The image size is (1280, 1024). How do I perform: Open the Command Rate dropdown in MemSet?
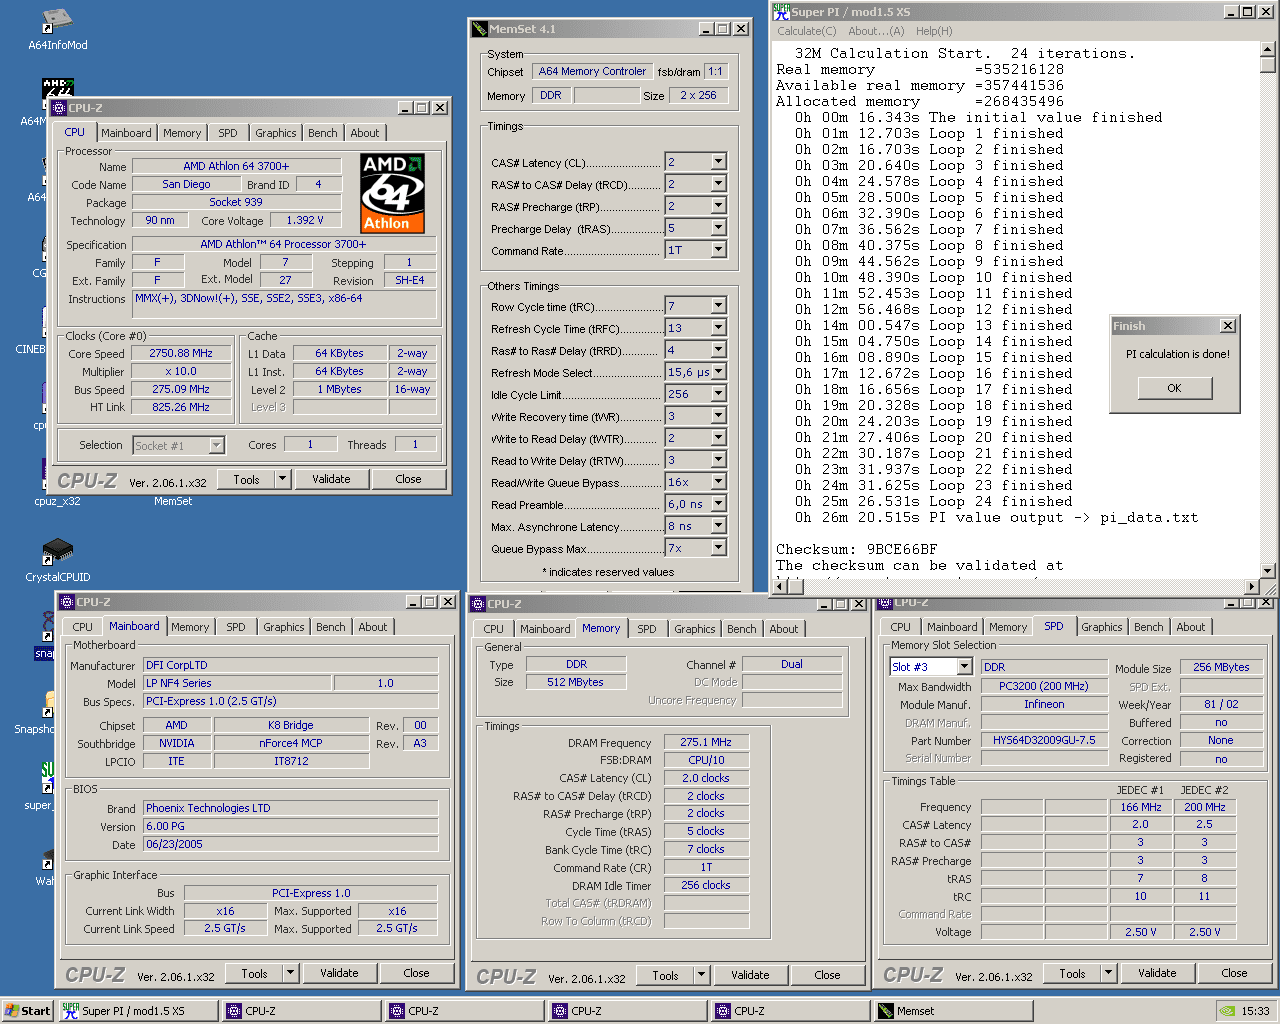pos(718,250)
